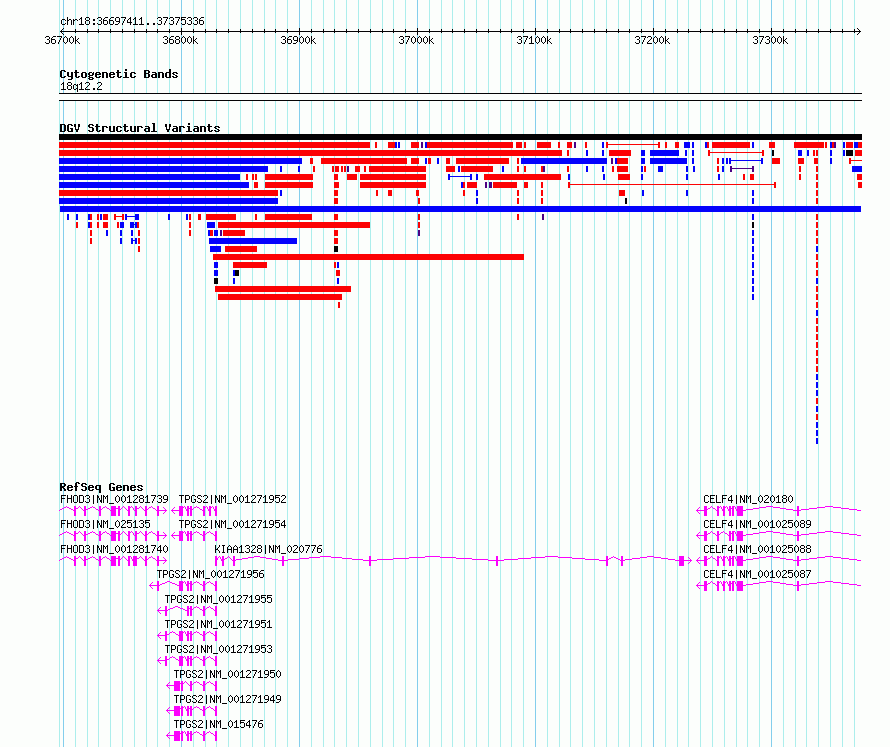Click the 37100k ruler tick label

pos(535,40)
